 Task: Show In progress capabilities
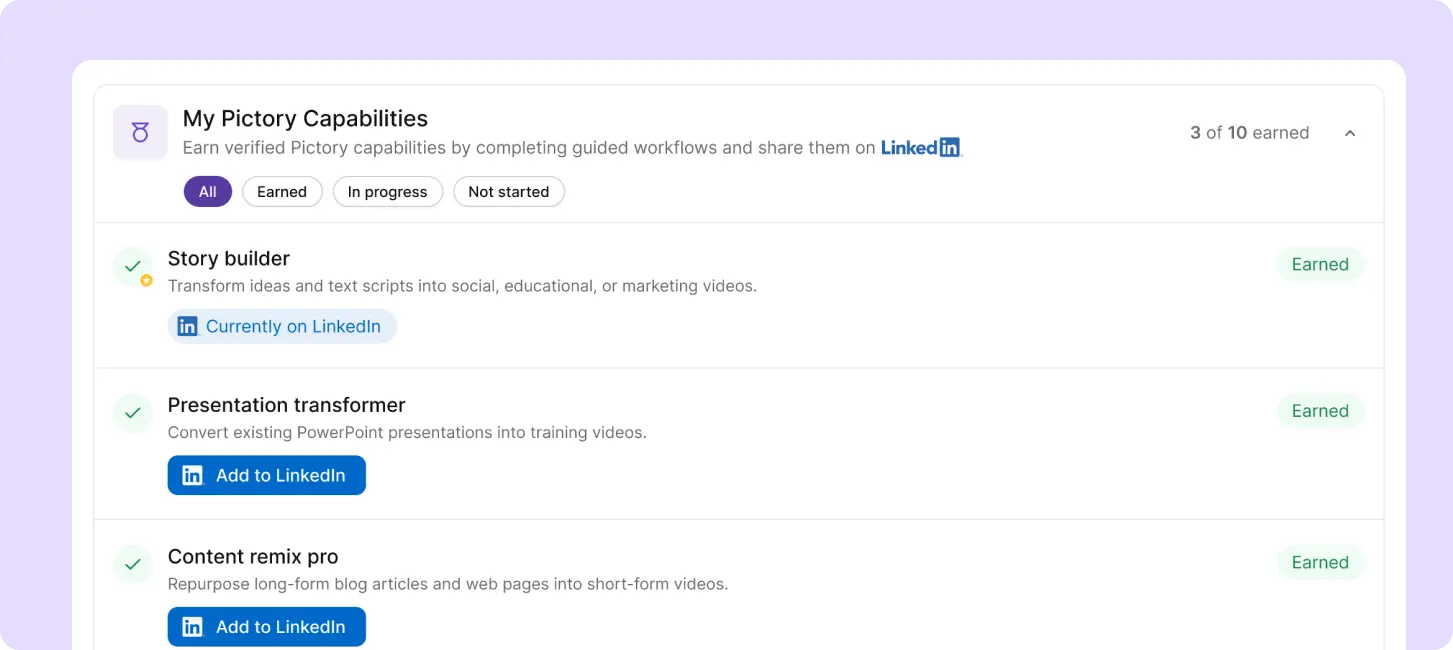387,192
